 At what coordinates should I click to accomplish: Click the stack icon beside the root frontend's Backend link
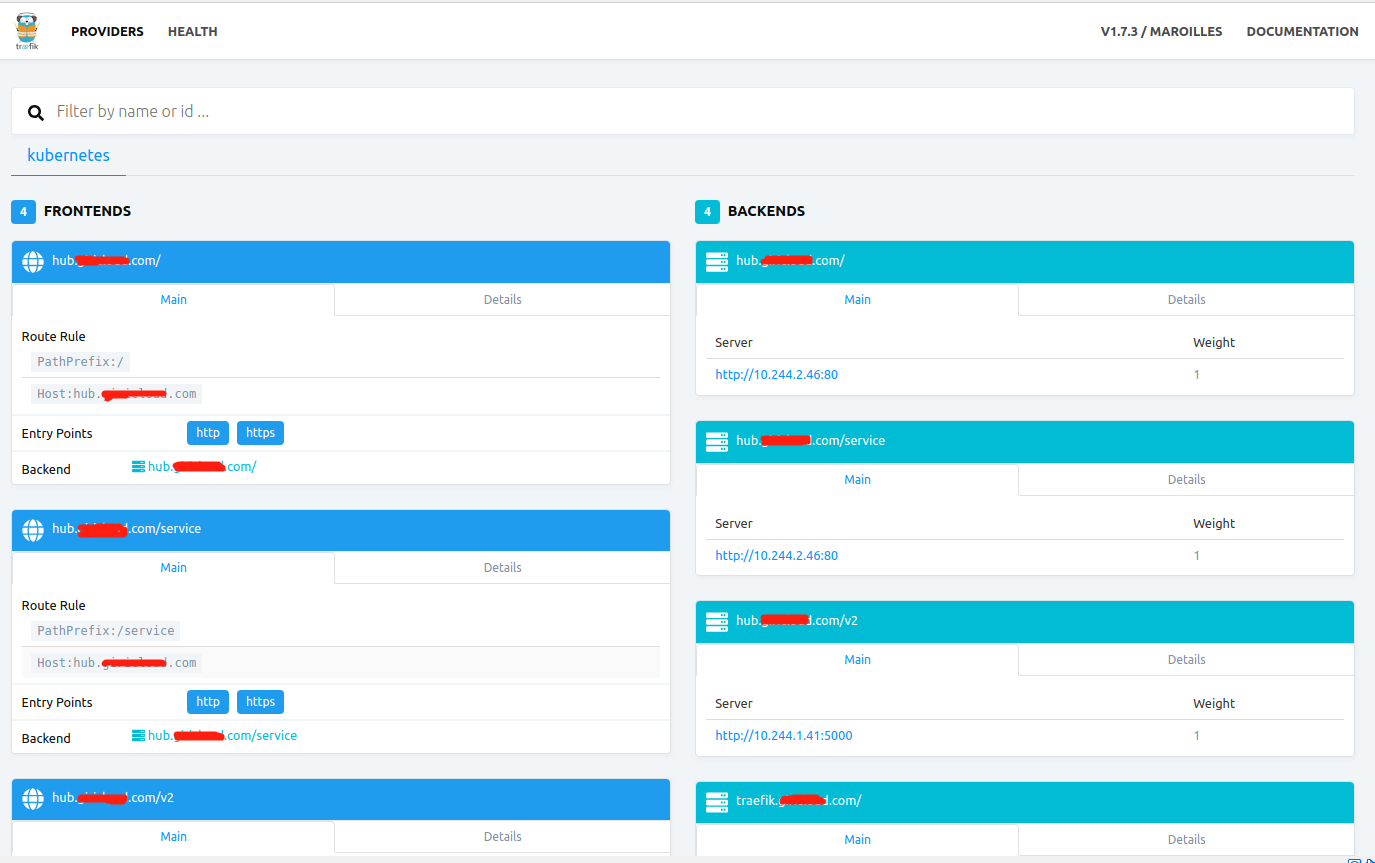(x=139, y=466)
